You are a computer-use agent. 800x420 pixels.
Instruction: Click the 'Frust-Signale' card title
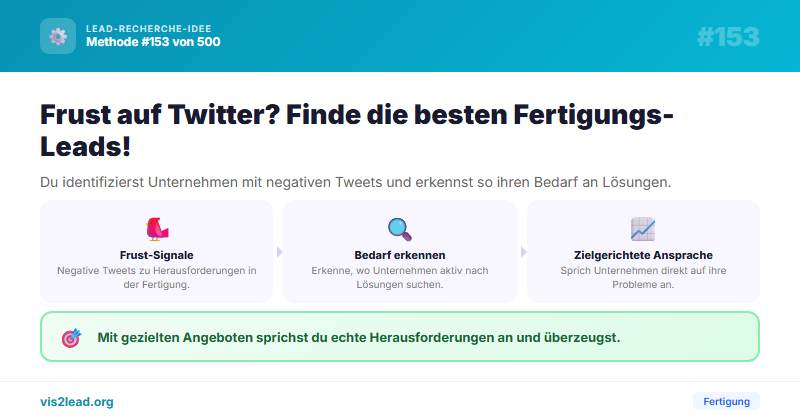tap(157, 255)
